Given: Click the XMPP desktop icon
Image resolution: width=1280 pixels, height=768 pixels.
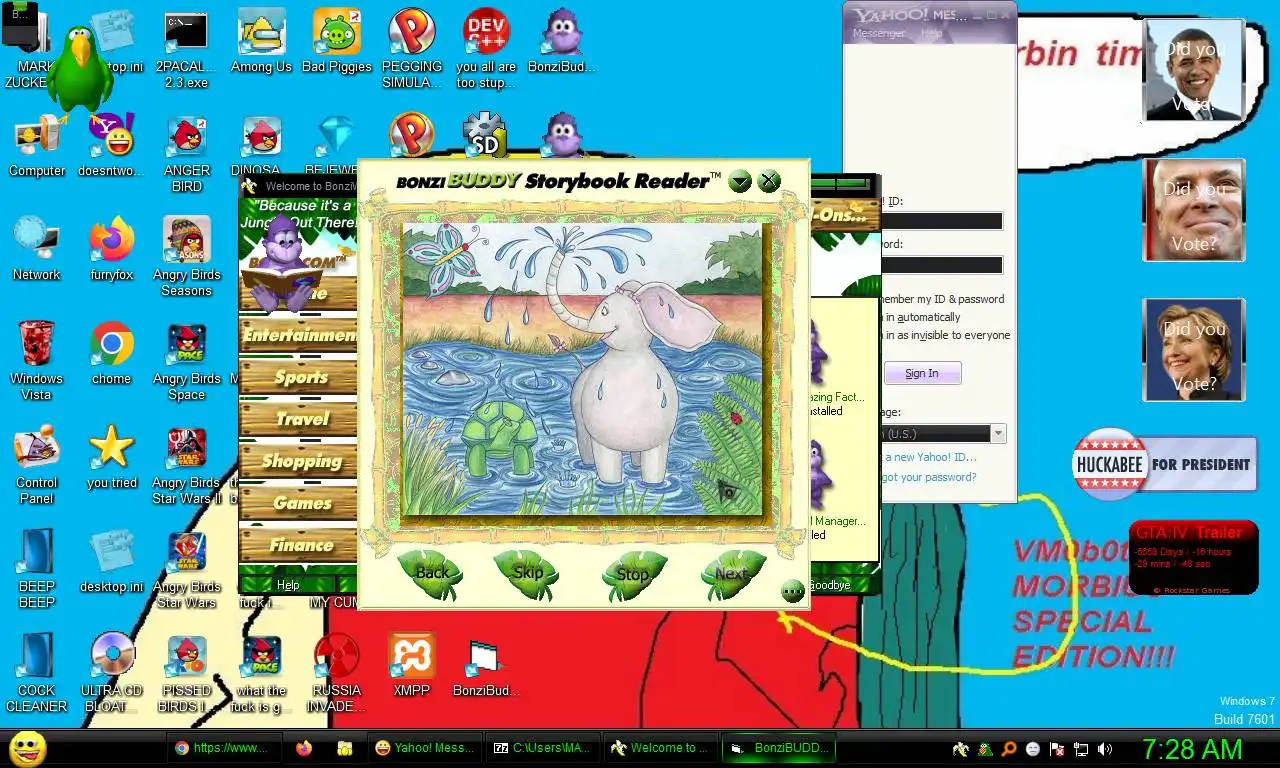Looking at the screenshot, I should click(x=411, y=666).
